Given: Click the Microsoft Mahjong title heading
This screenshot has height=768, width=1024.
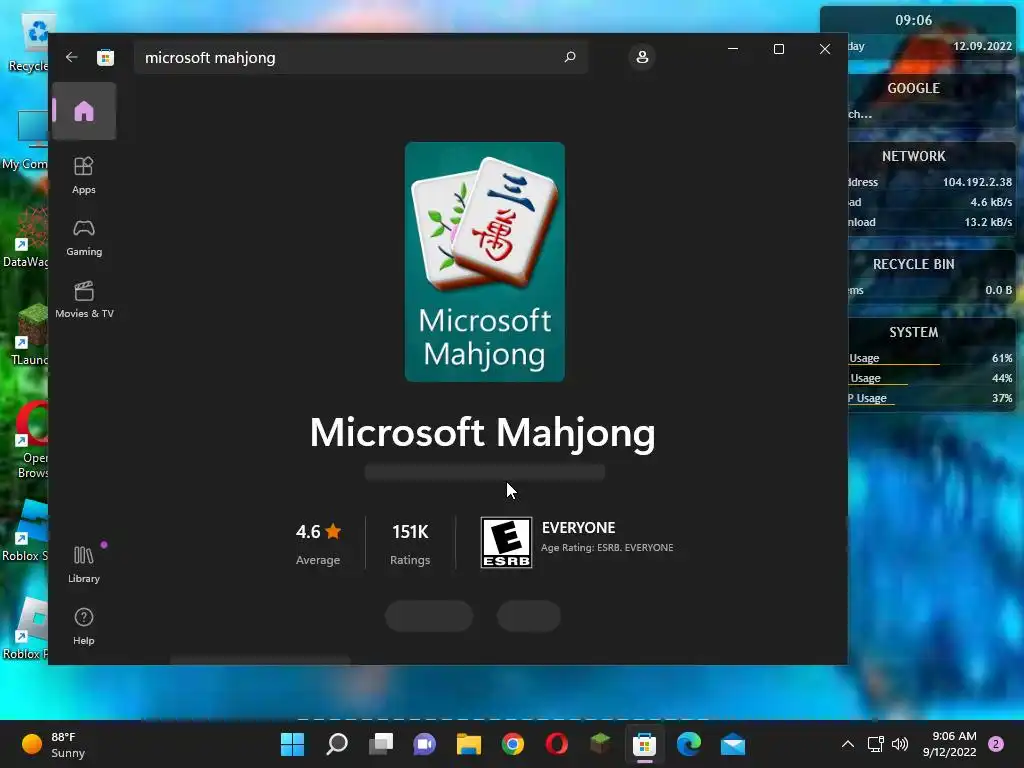Looking at the screenshot, I should coord(483,432).
